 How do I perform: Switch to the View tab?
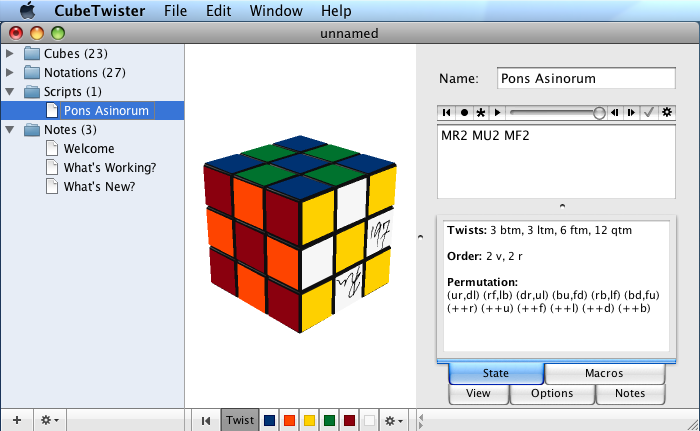coord(478,393)
